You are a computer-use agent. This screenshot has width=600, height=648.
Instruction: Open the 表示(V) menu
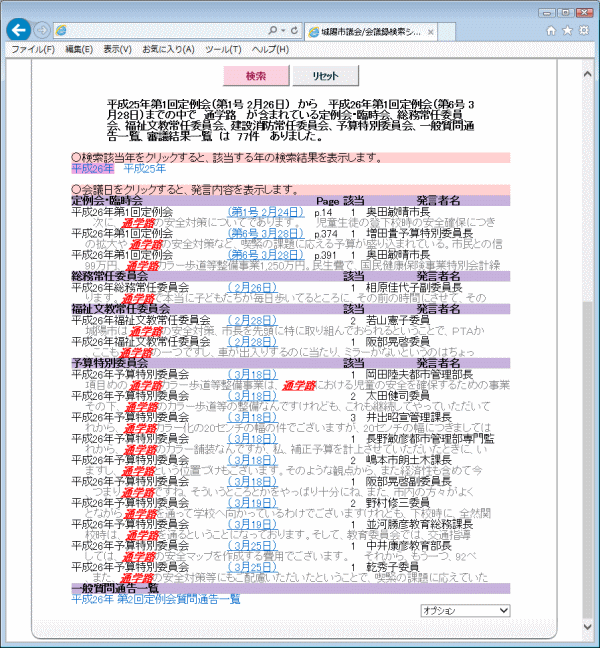(117, 50)
